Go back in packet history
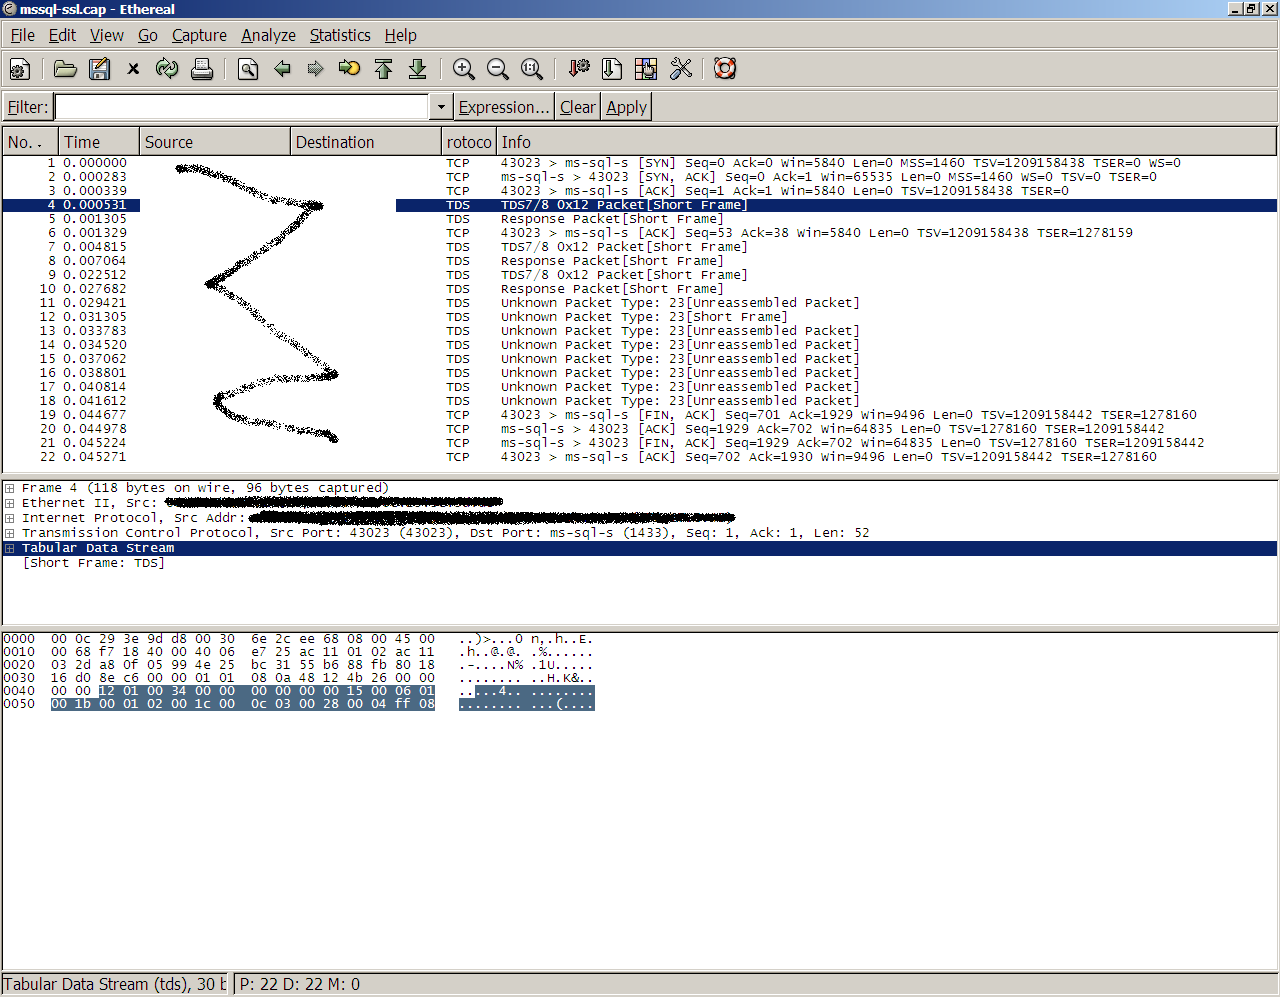1280x998 pixels. 282,69
